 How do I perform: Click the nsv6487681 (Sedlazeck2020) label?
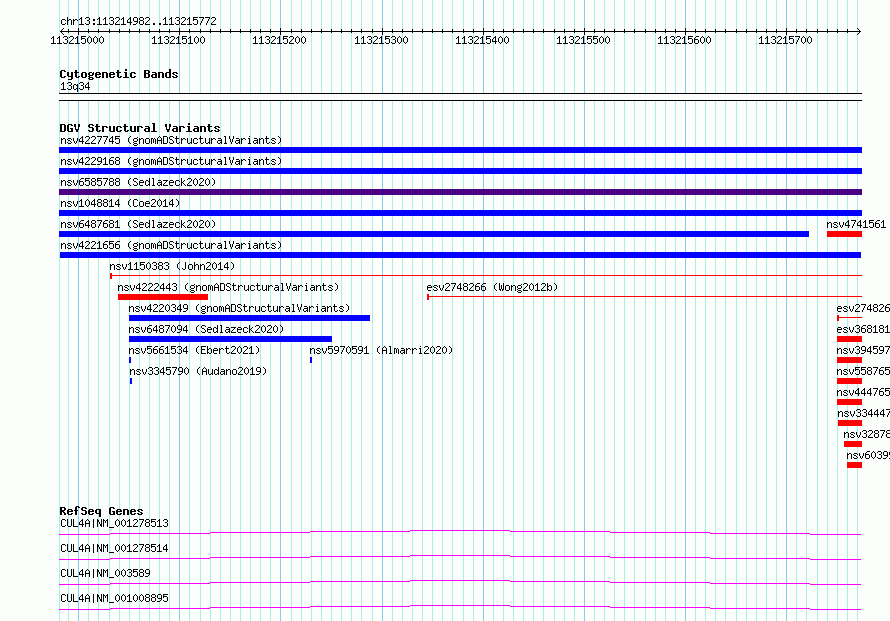pyautogui.click(x=138, y=224)
